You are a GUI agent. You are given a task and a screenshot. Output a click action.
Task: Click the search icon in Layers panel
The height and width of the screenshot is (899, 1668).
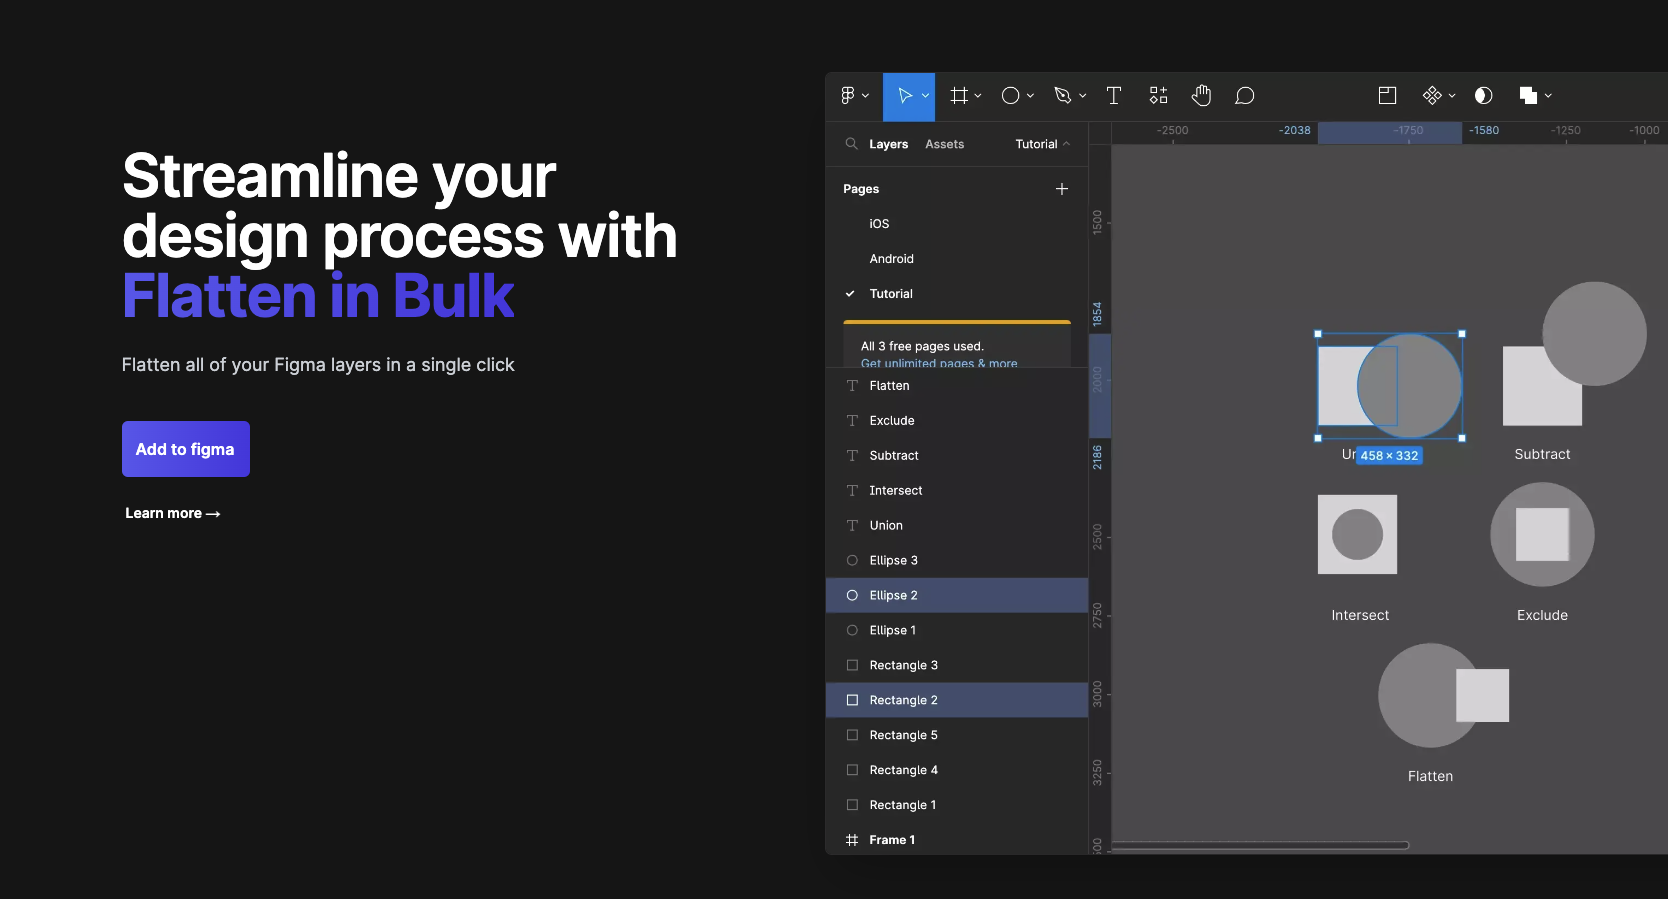pyautogui.click(x=852, y=144)
